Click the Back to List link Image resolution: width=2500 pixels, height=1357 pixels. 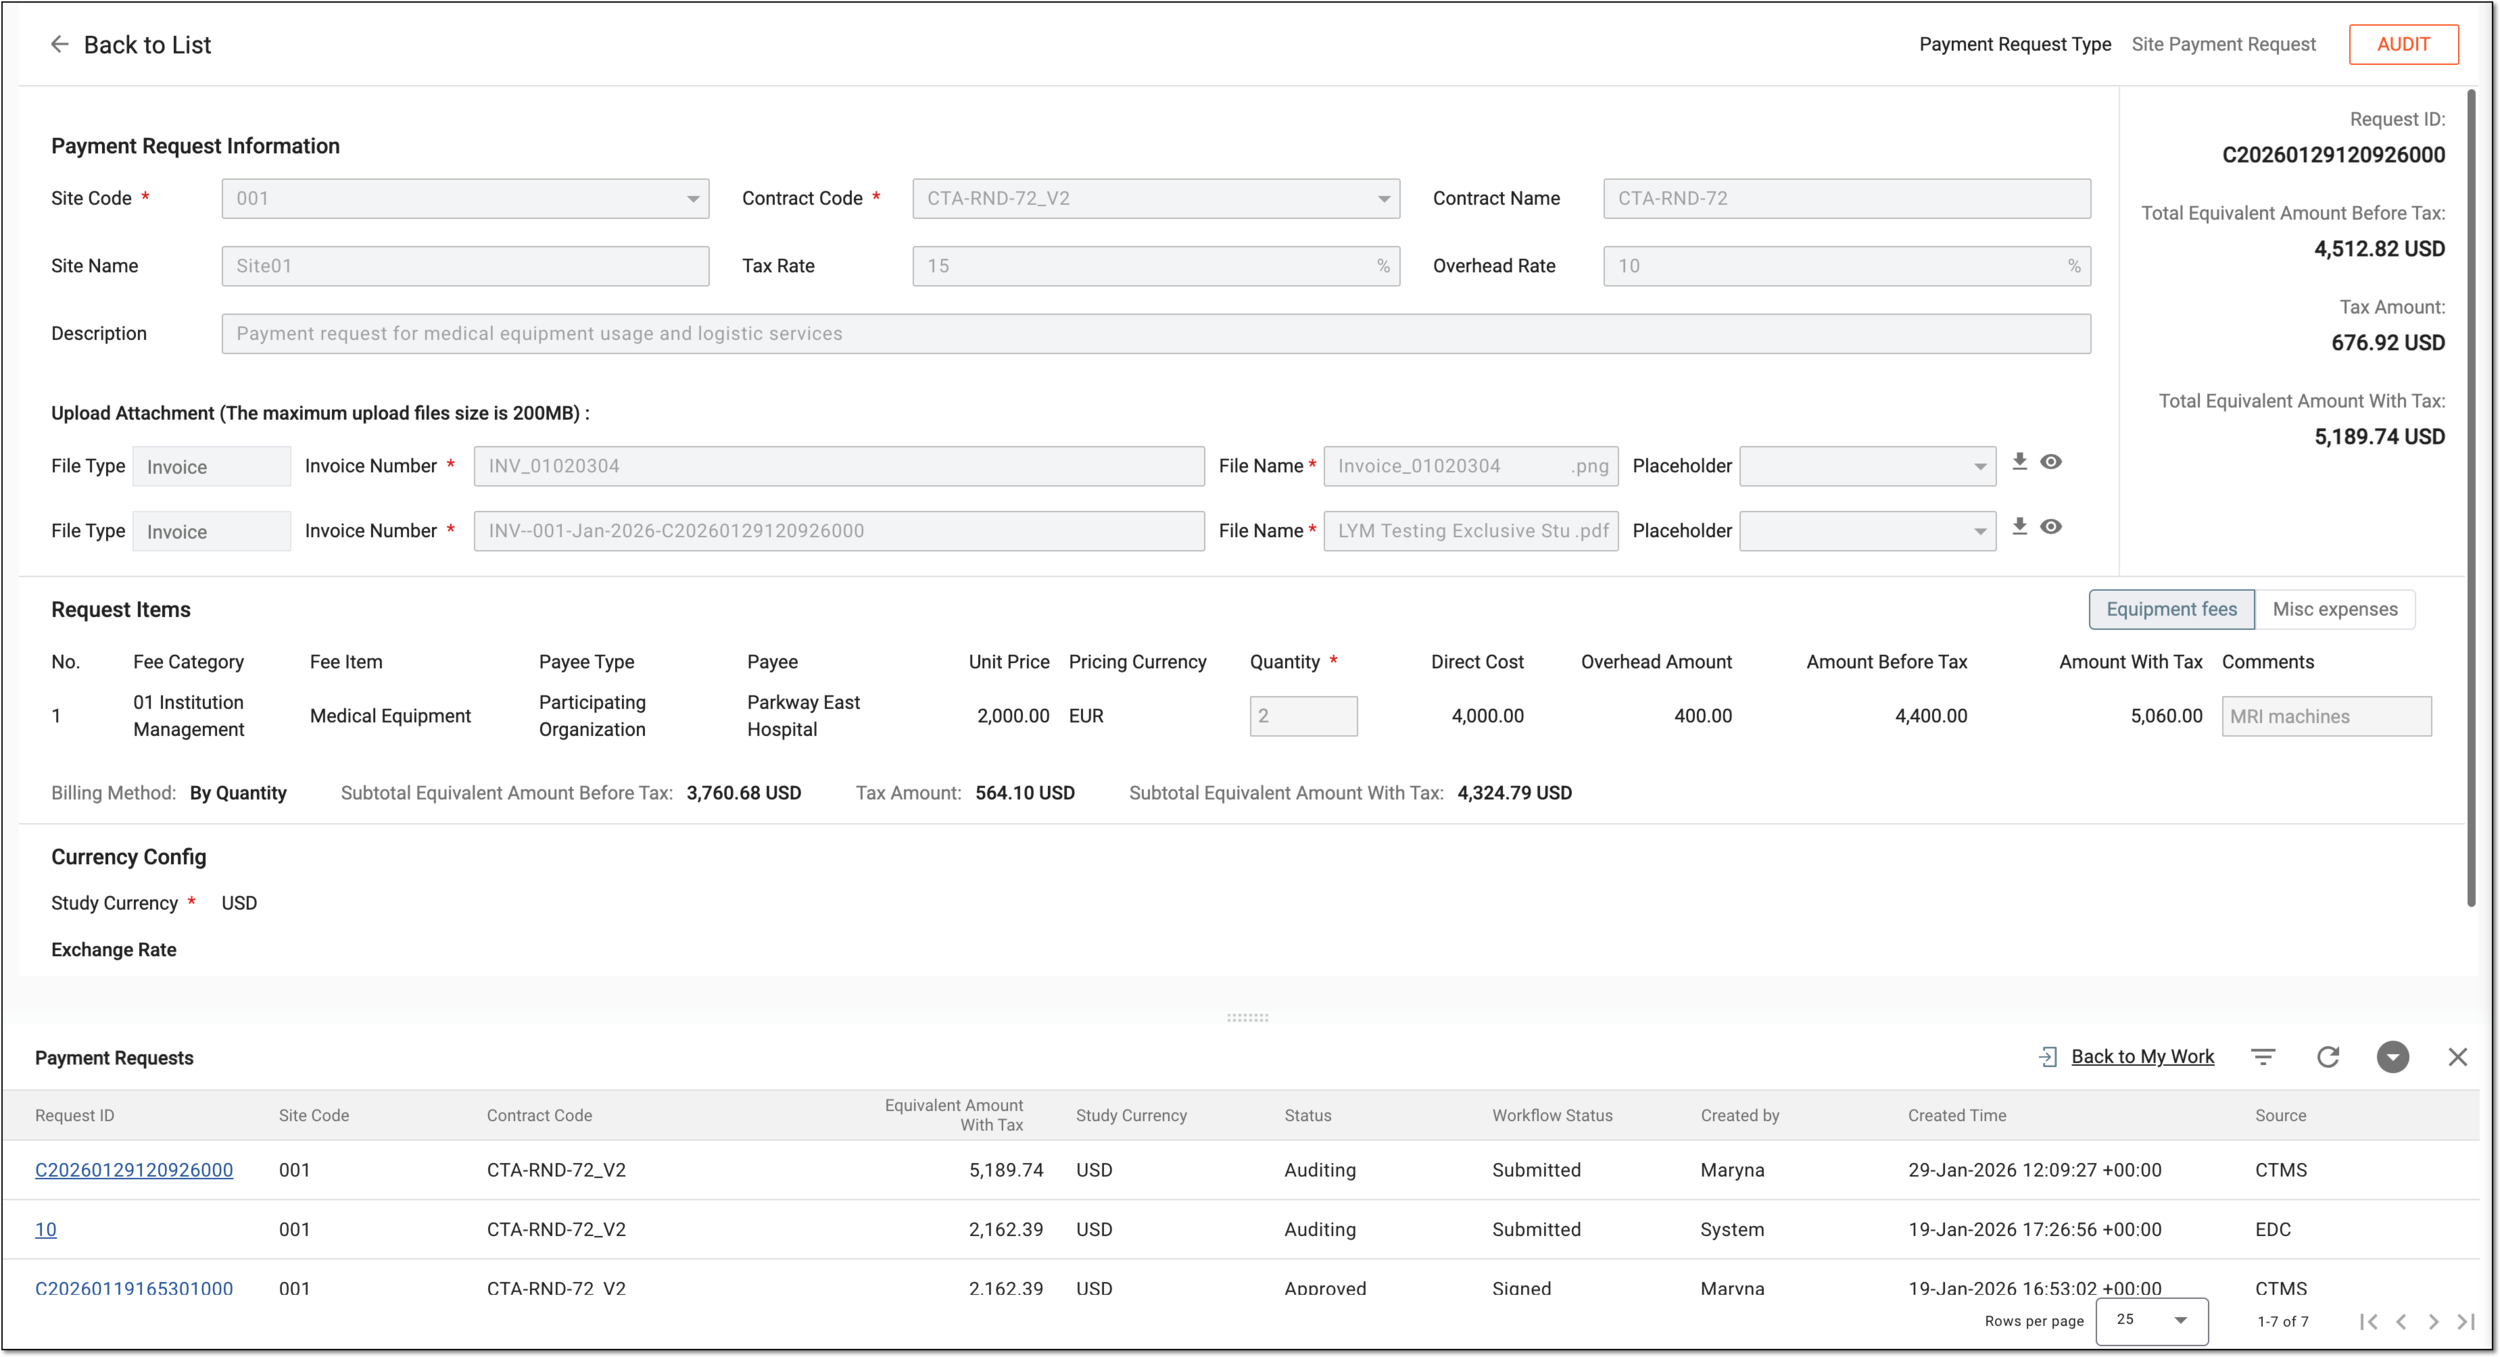click(147, 45)
